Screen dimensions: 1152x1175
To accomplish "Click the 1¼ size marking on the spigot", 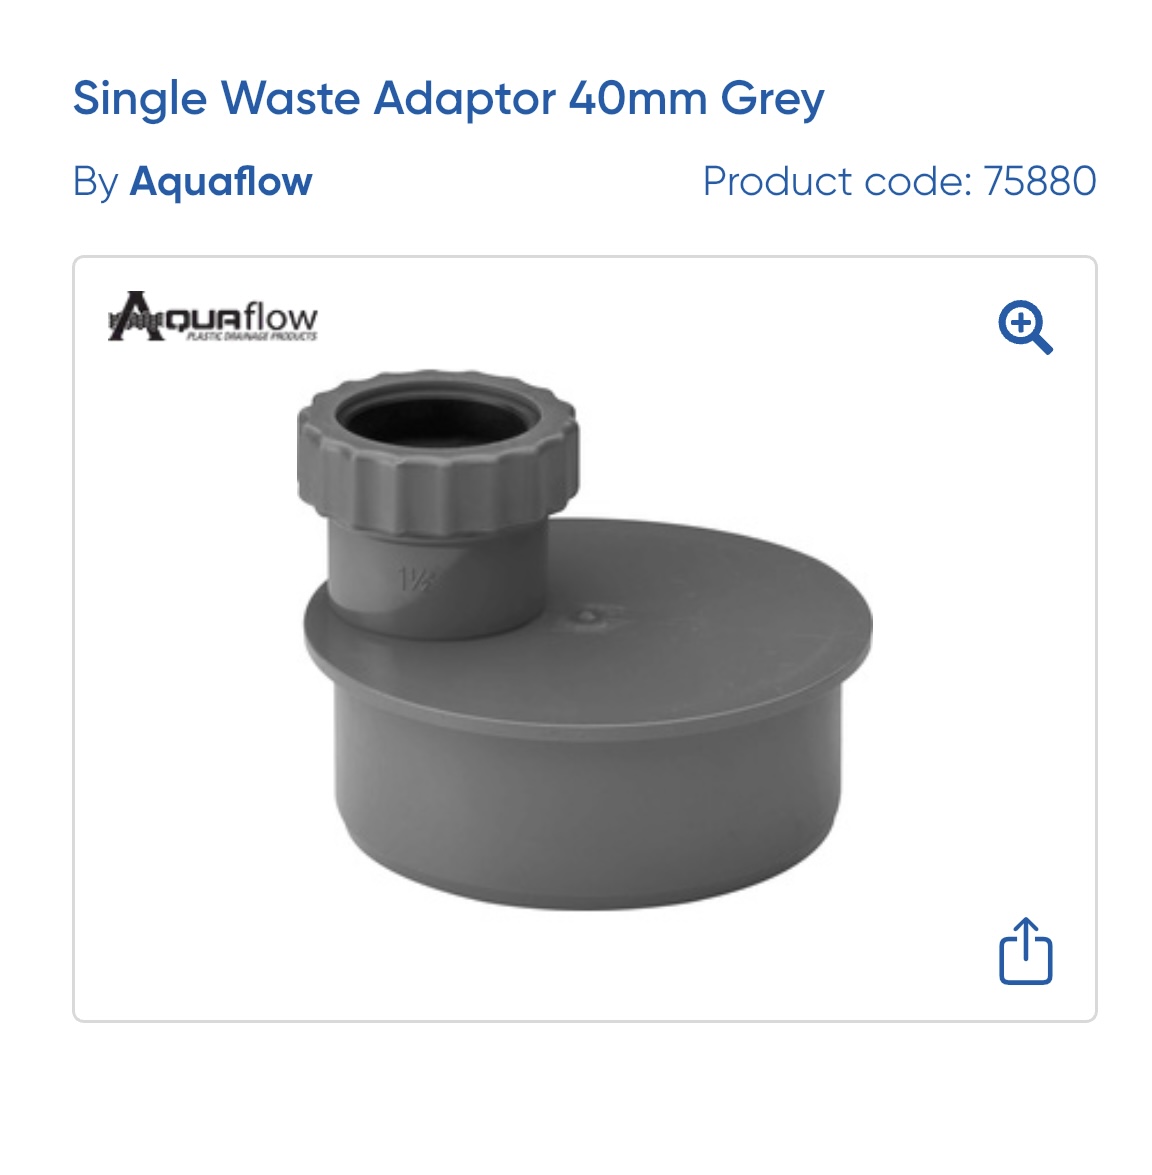I will pyautogui.click(x=414, y=579).
